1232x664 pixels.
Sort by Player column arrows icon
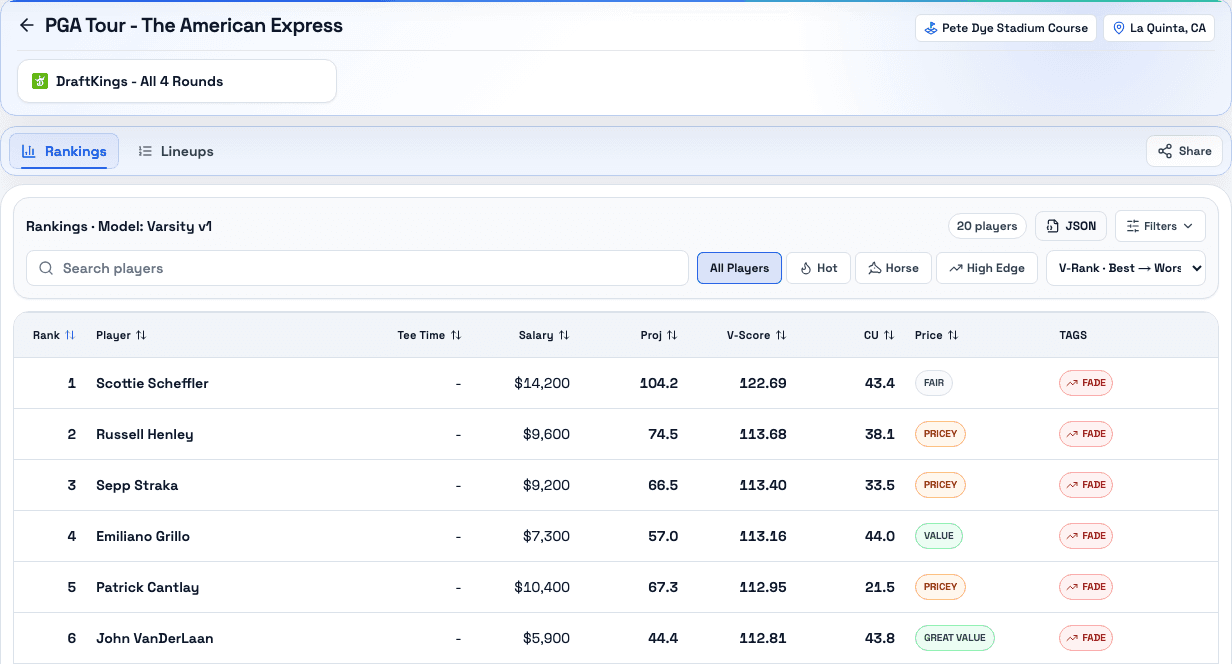click(141, 335)
